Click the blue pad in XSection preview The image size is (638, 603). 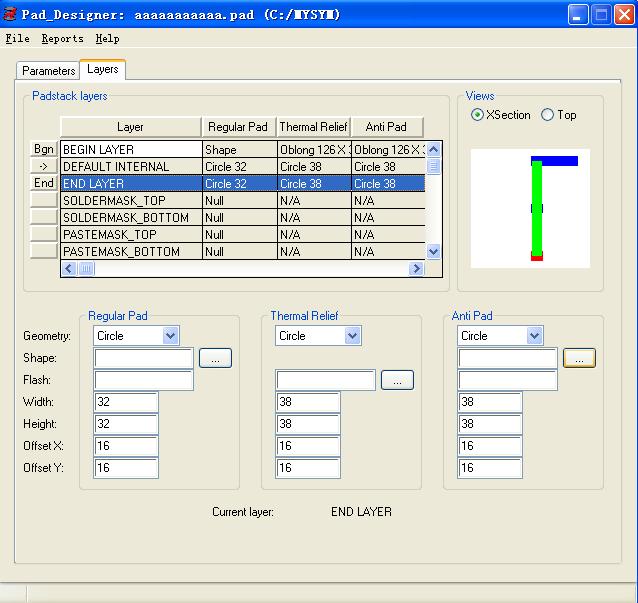555,161
